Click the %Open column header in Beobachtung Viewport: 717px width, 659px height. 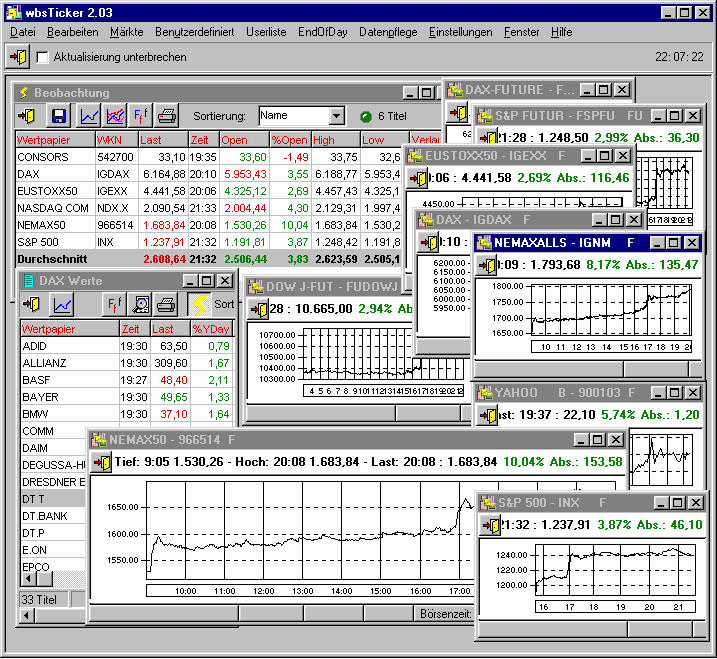[290, 140]
